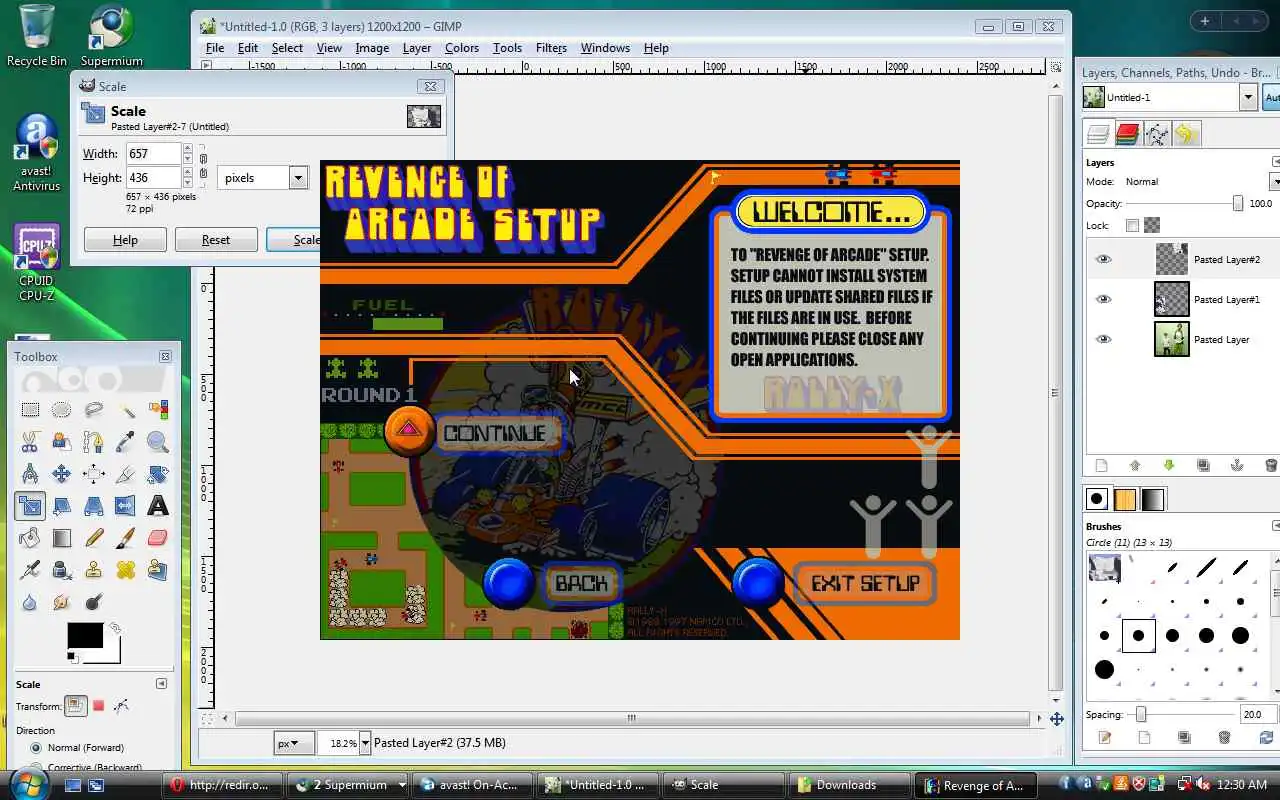Open the Layers tab menu arrow
This screenshot has width=1280, height=800.
point(1276,162)
